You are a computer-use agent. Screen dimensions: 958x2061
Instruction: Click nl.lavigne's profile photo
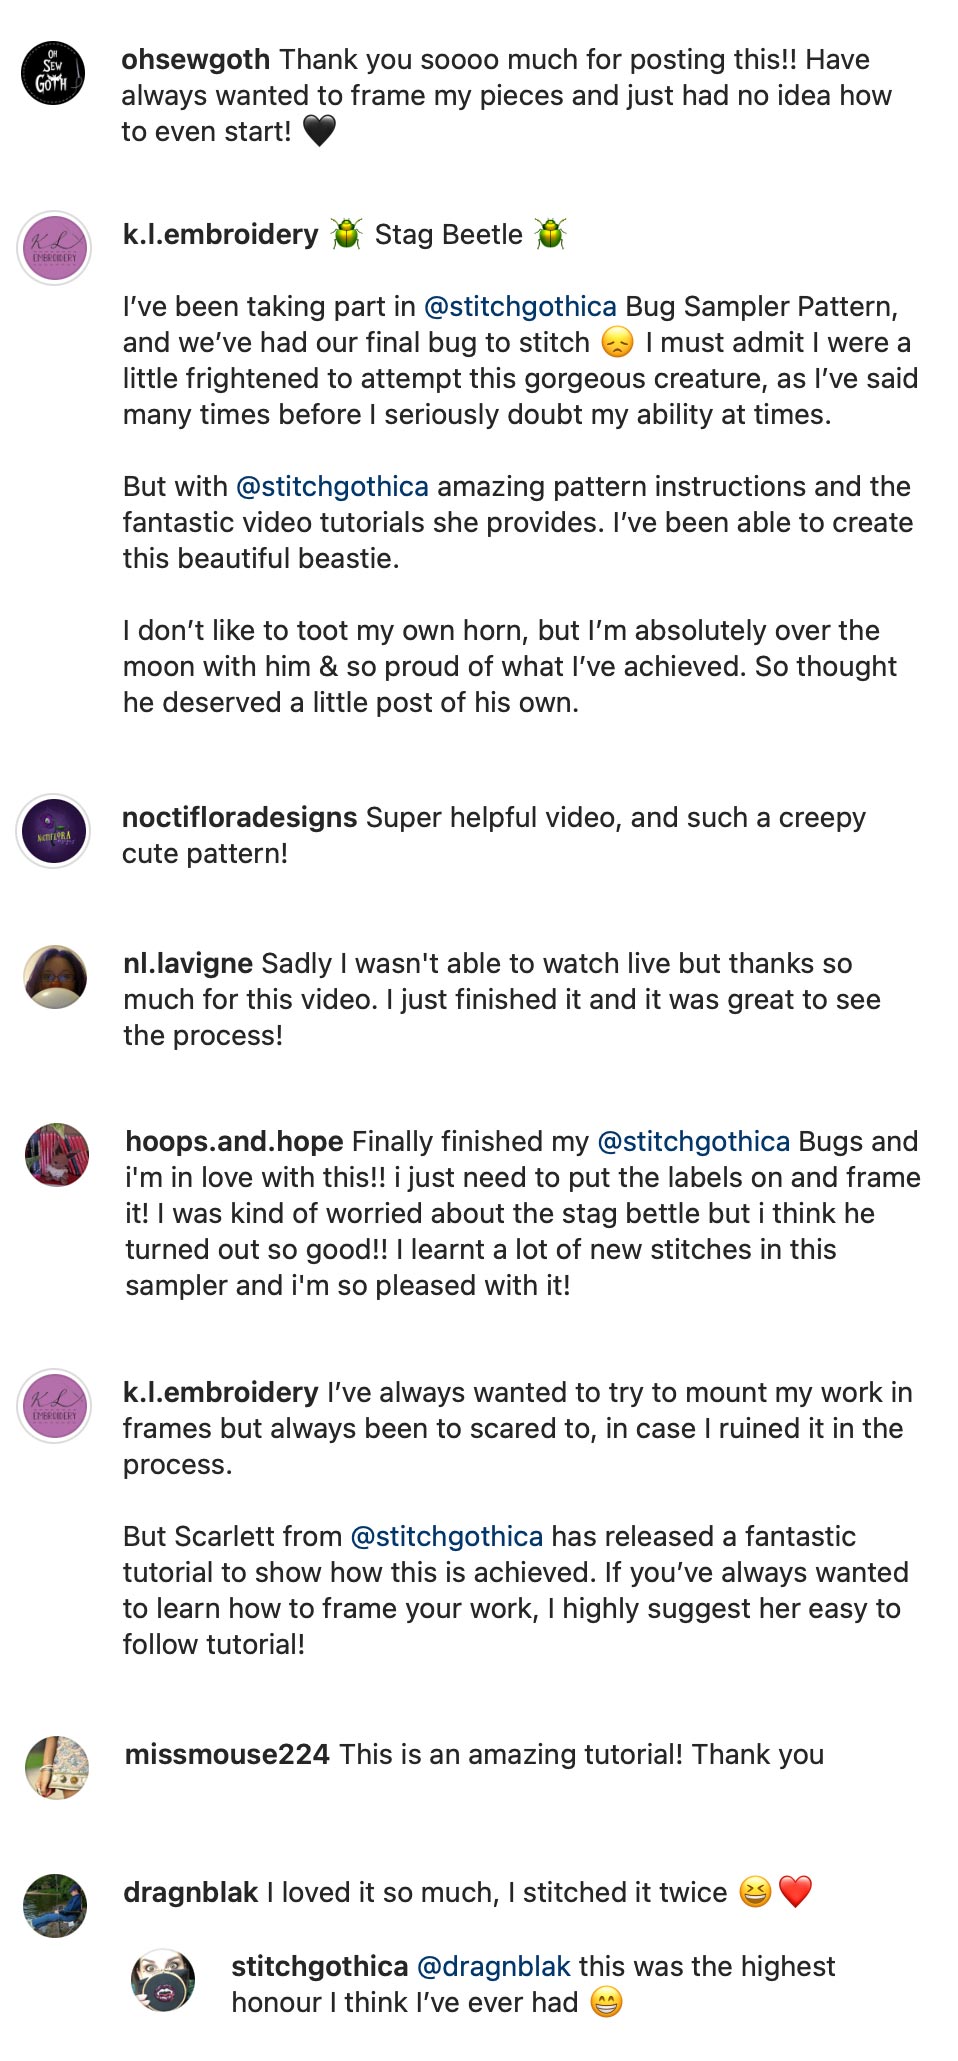click(x=55, y=976)
